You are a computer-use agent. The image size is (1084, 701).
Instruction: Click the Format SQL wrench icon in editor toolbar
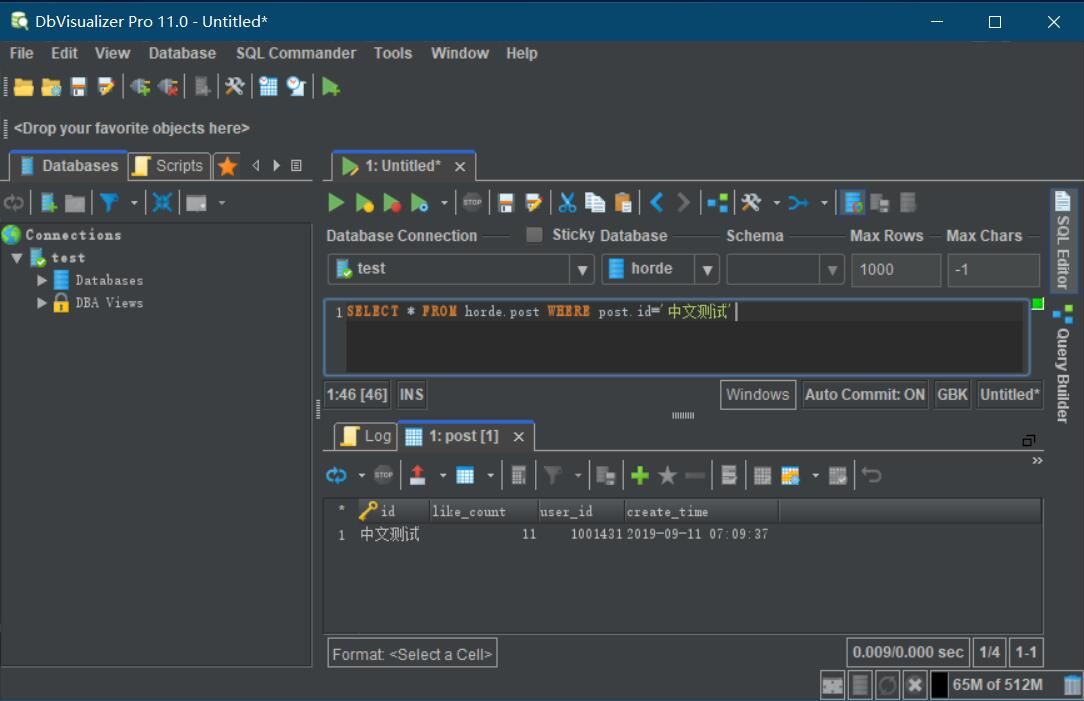pyautogui.click(x=751, y=203)
